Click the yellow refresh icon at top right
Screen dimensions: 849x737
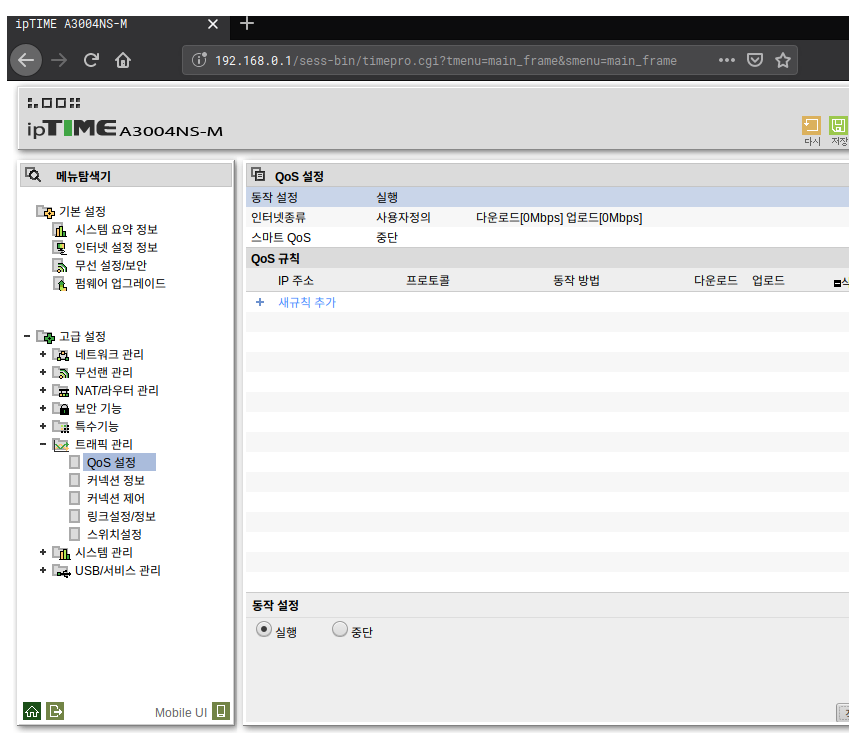(x=811, y=125)
